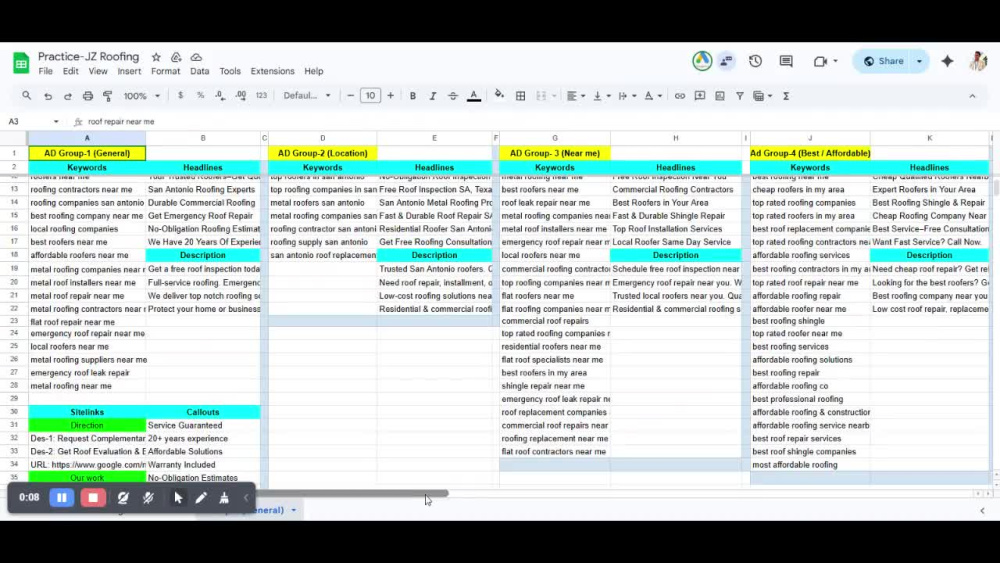Open all comments panel
The width and height of the screenshot is (1000, 563).
tap(786, 61)
